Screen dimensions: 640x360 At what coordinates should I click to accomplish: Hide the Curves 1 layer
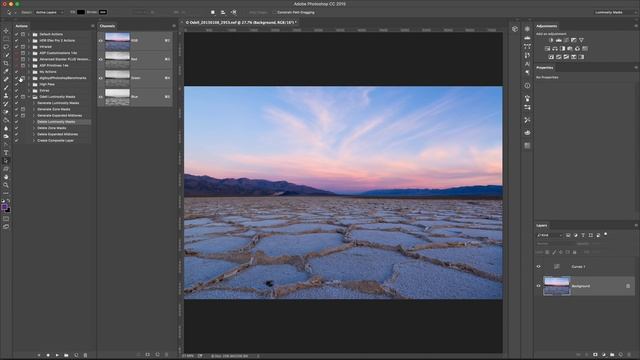pos(538,267)
